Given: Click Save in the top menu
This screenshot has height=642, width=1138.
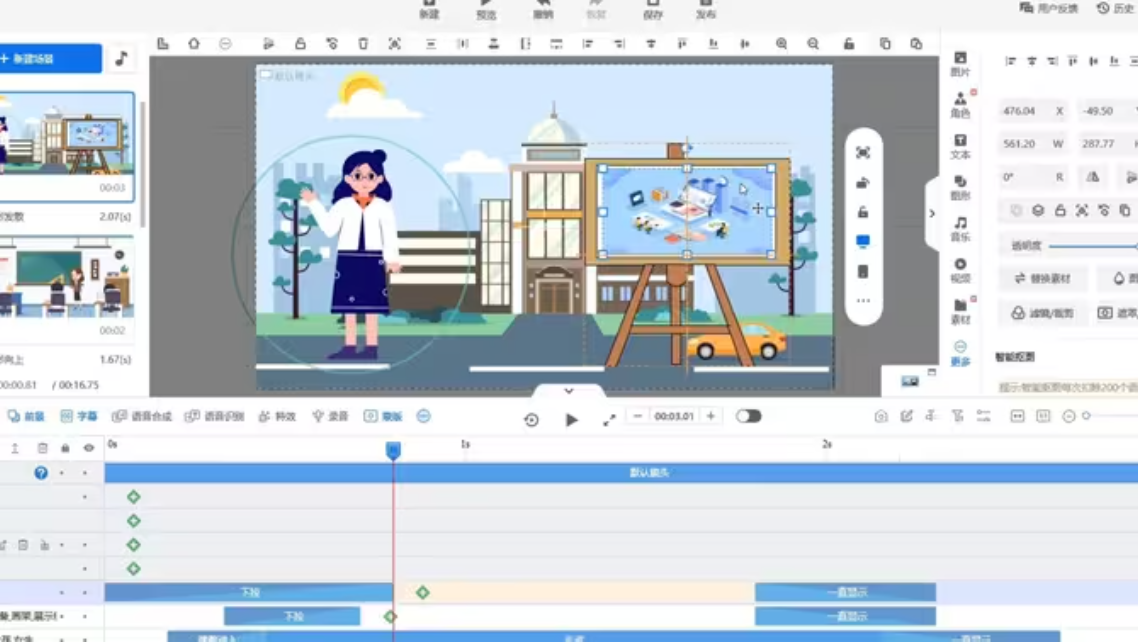Looking at the screenshot, I should pos(652,9).
